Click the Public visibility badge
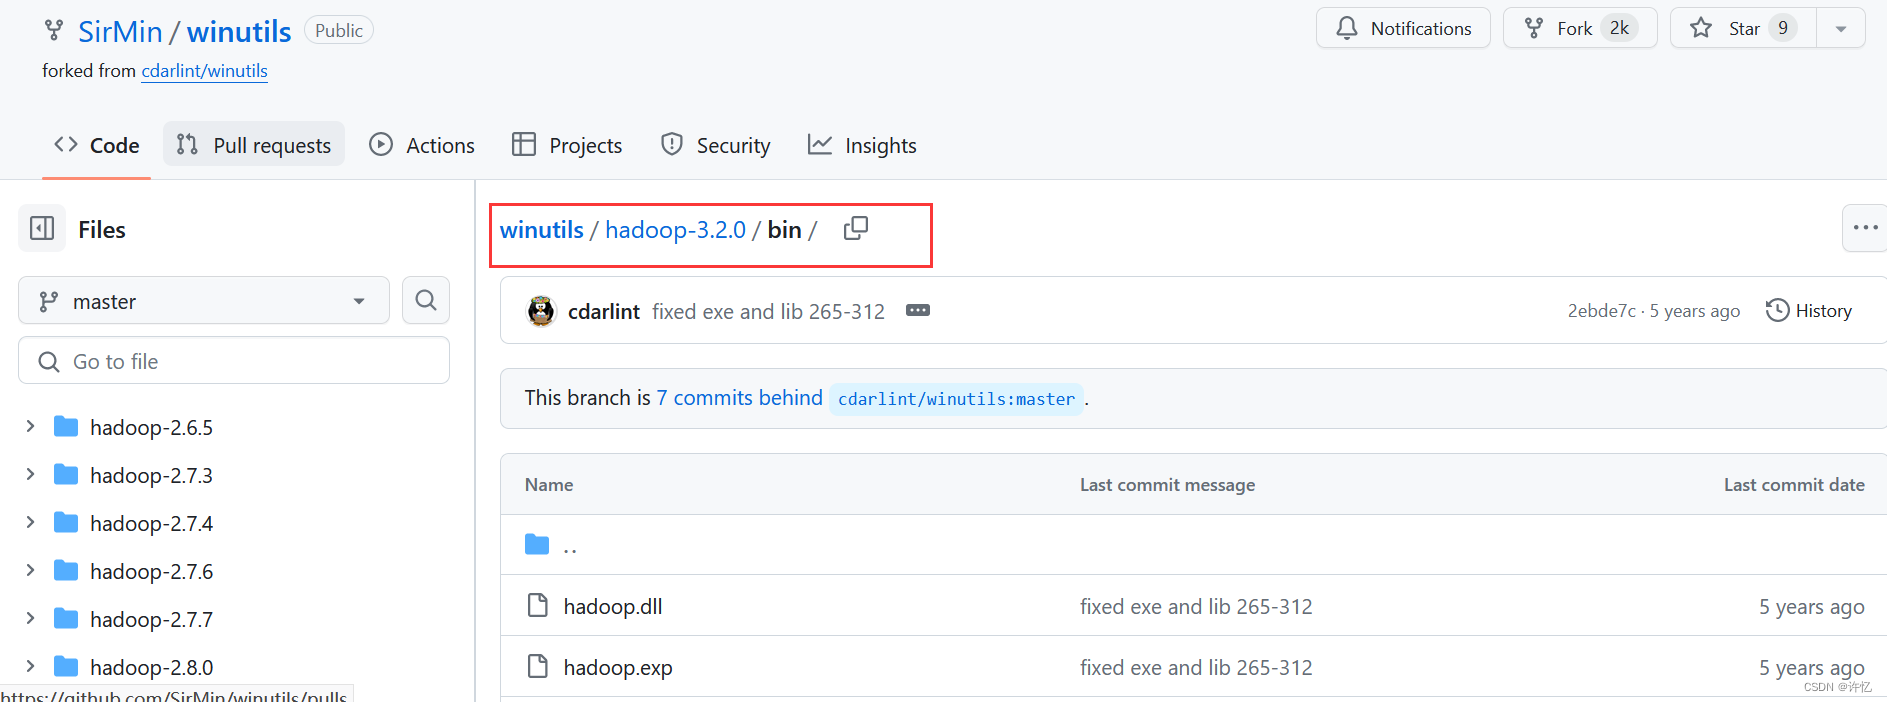This screenshot has width=1887, height=702. coord(339,30)
